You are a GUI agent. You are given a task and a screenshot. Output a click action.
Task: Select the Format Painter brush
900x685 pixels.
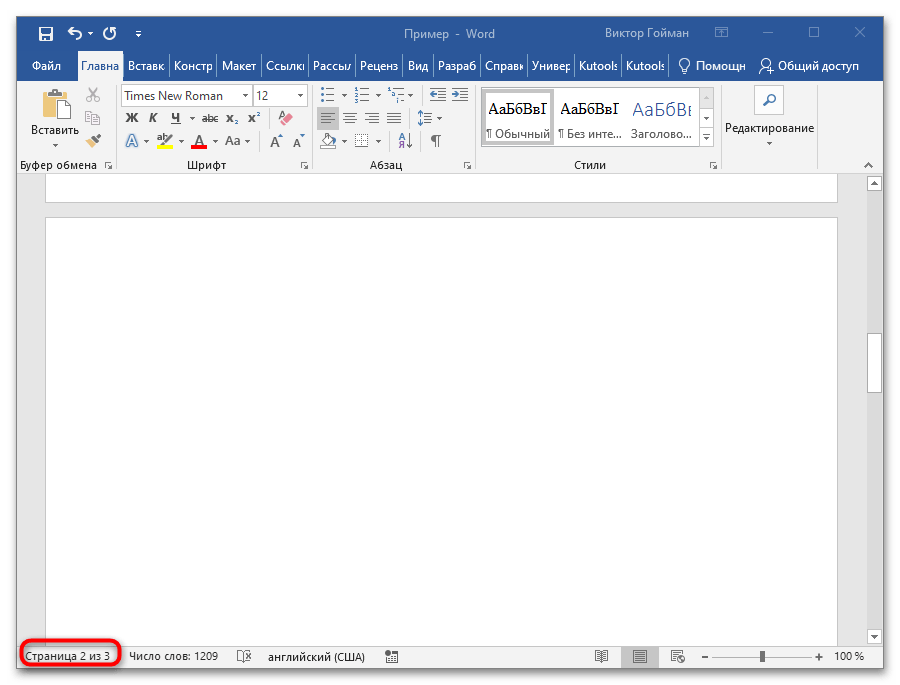93,140
